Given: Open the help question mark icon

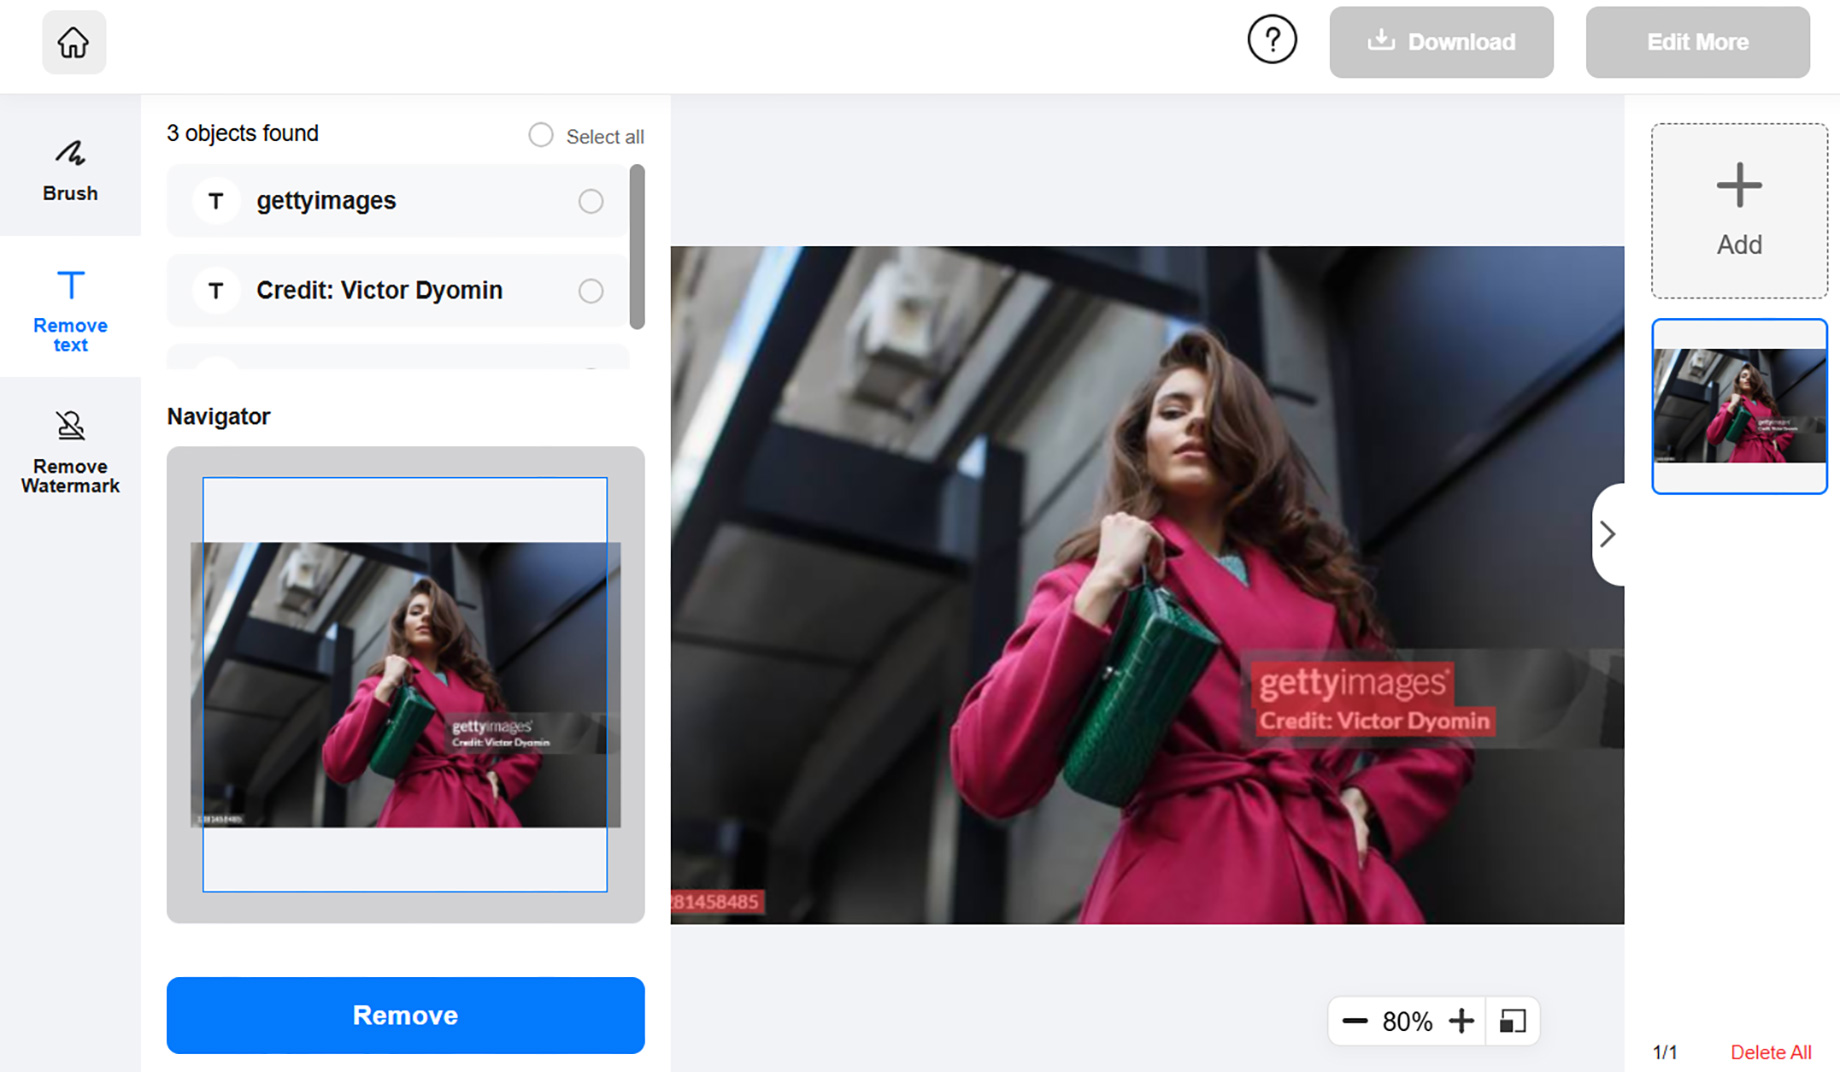Looking at the screenshot, I should (x=1271, y=40).
